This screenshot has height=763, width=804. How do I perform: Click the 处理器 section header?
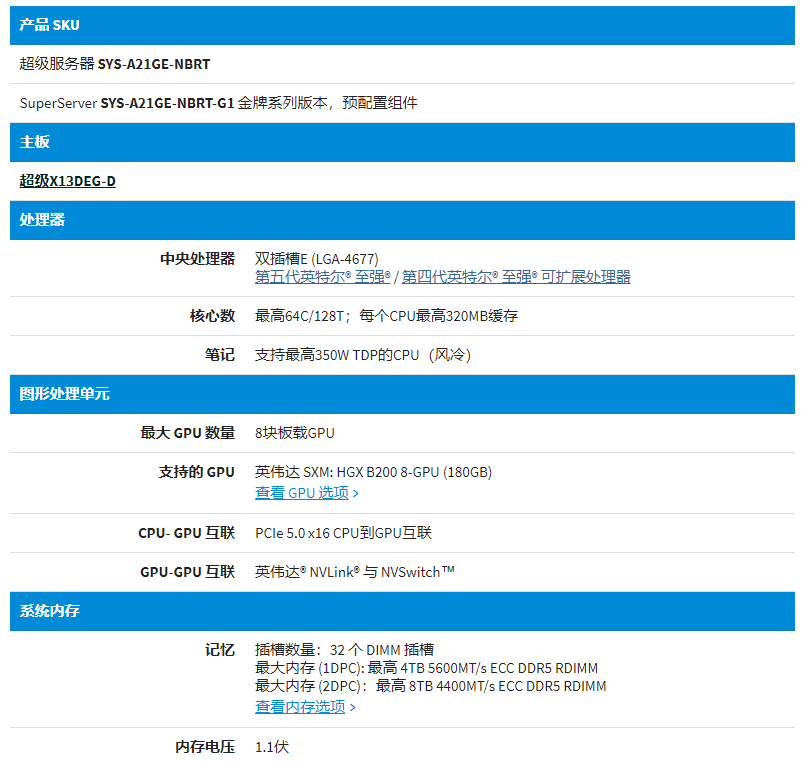tap(403, 220)
